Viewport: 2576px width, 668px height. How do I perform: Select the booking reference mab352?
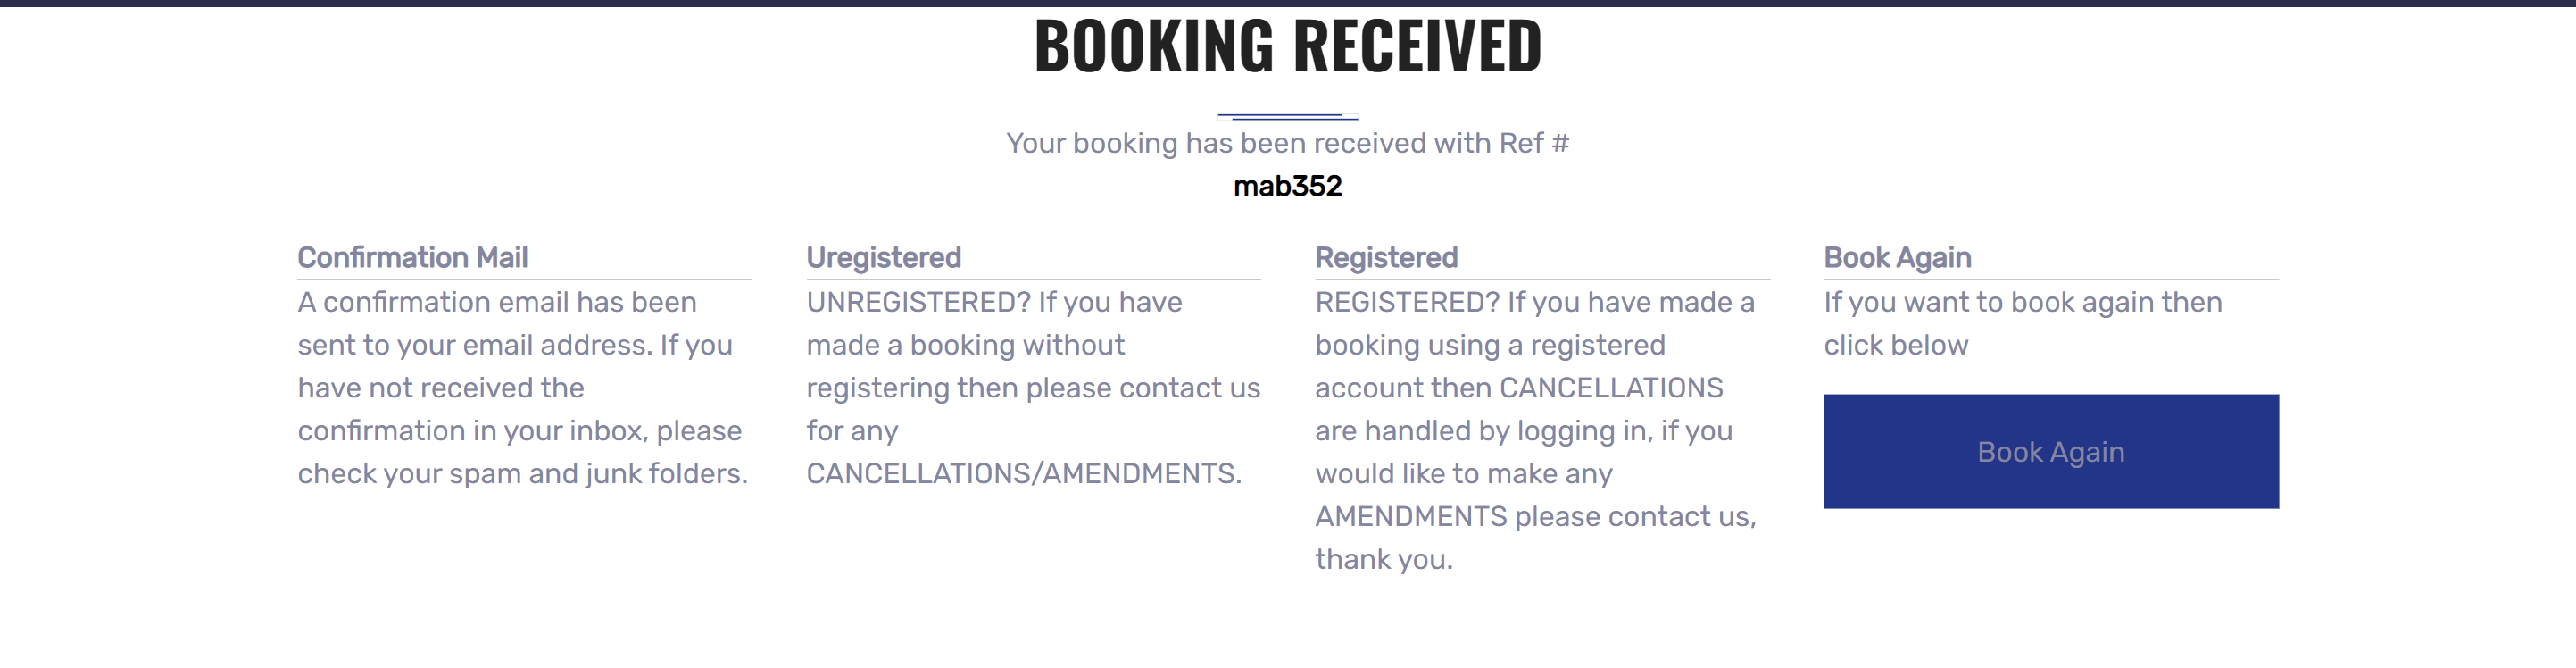1287,186
